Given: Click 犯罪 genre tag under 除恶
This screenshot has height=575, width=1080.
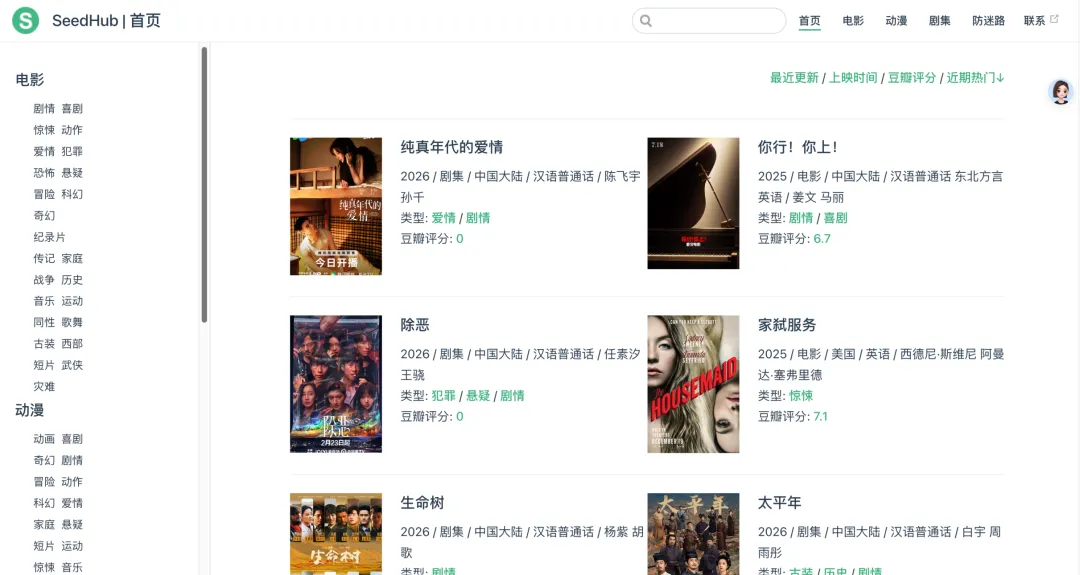Looking at the screenshot, I should pos(444,395).
